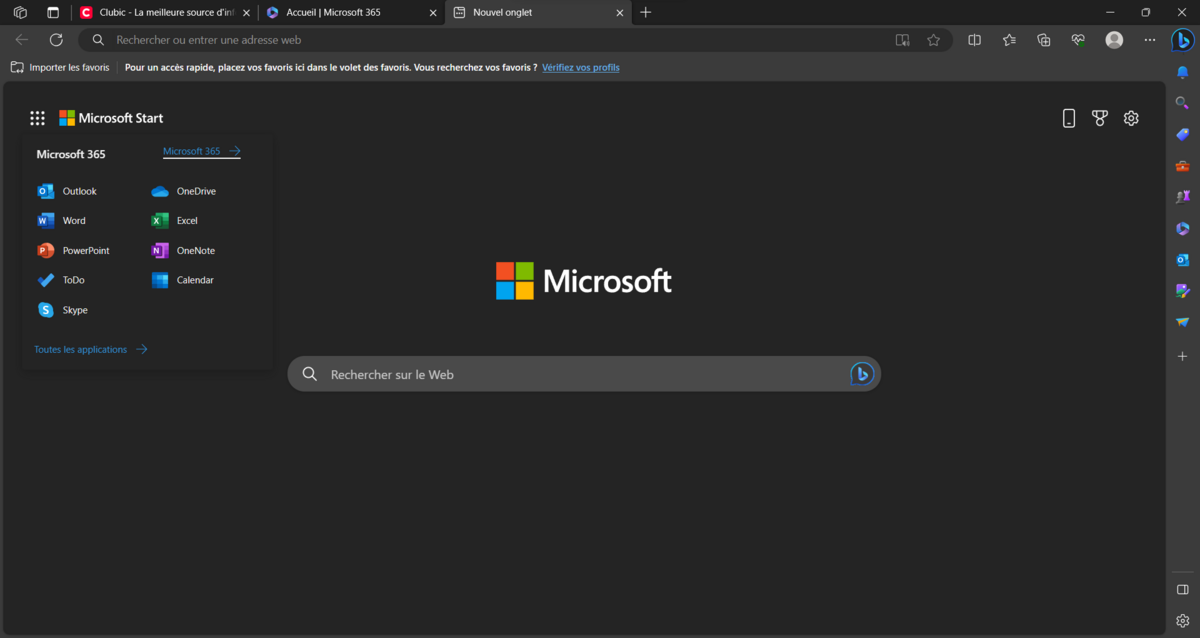This screenshot has width=1200, height=638.
Task: Open Calendar from the app list
Action: pyautogui.click(x=183, y=280)
